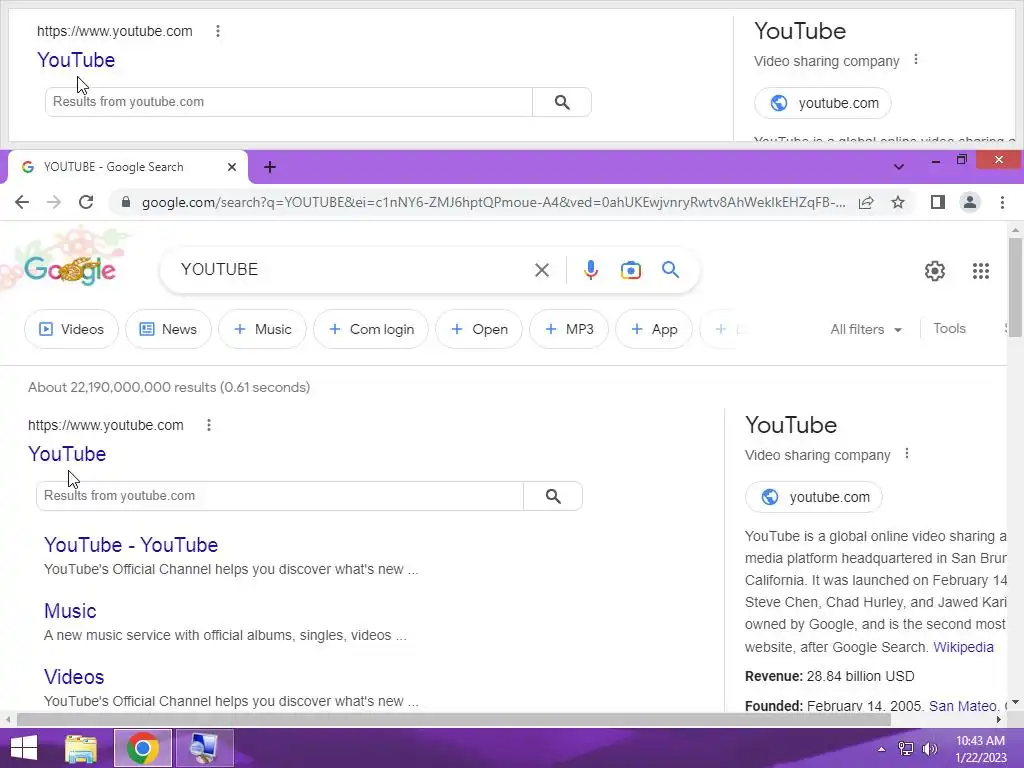Select the Videos filter chip
This screenshot has width=1024, height=768.
pyautogui.click(x=71, y=329)
